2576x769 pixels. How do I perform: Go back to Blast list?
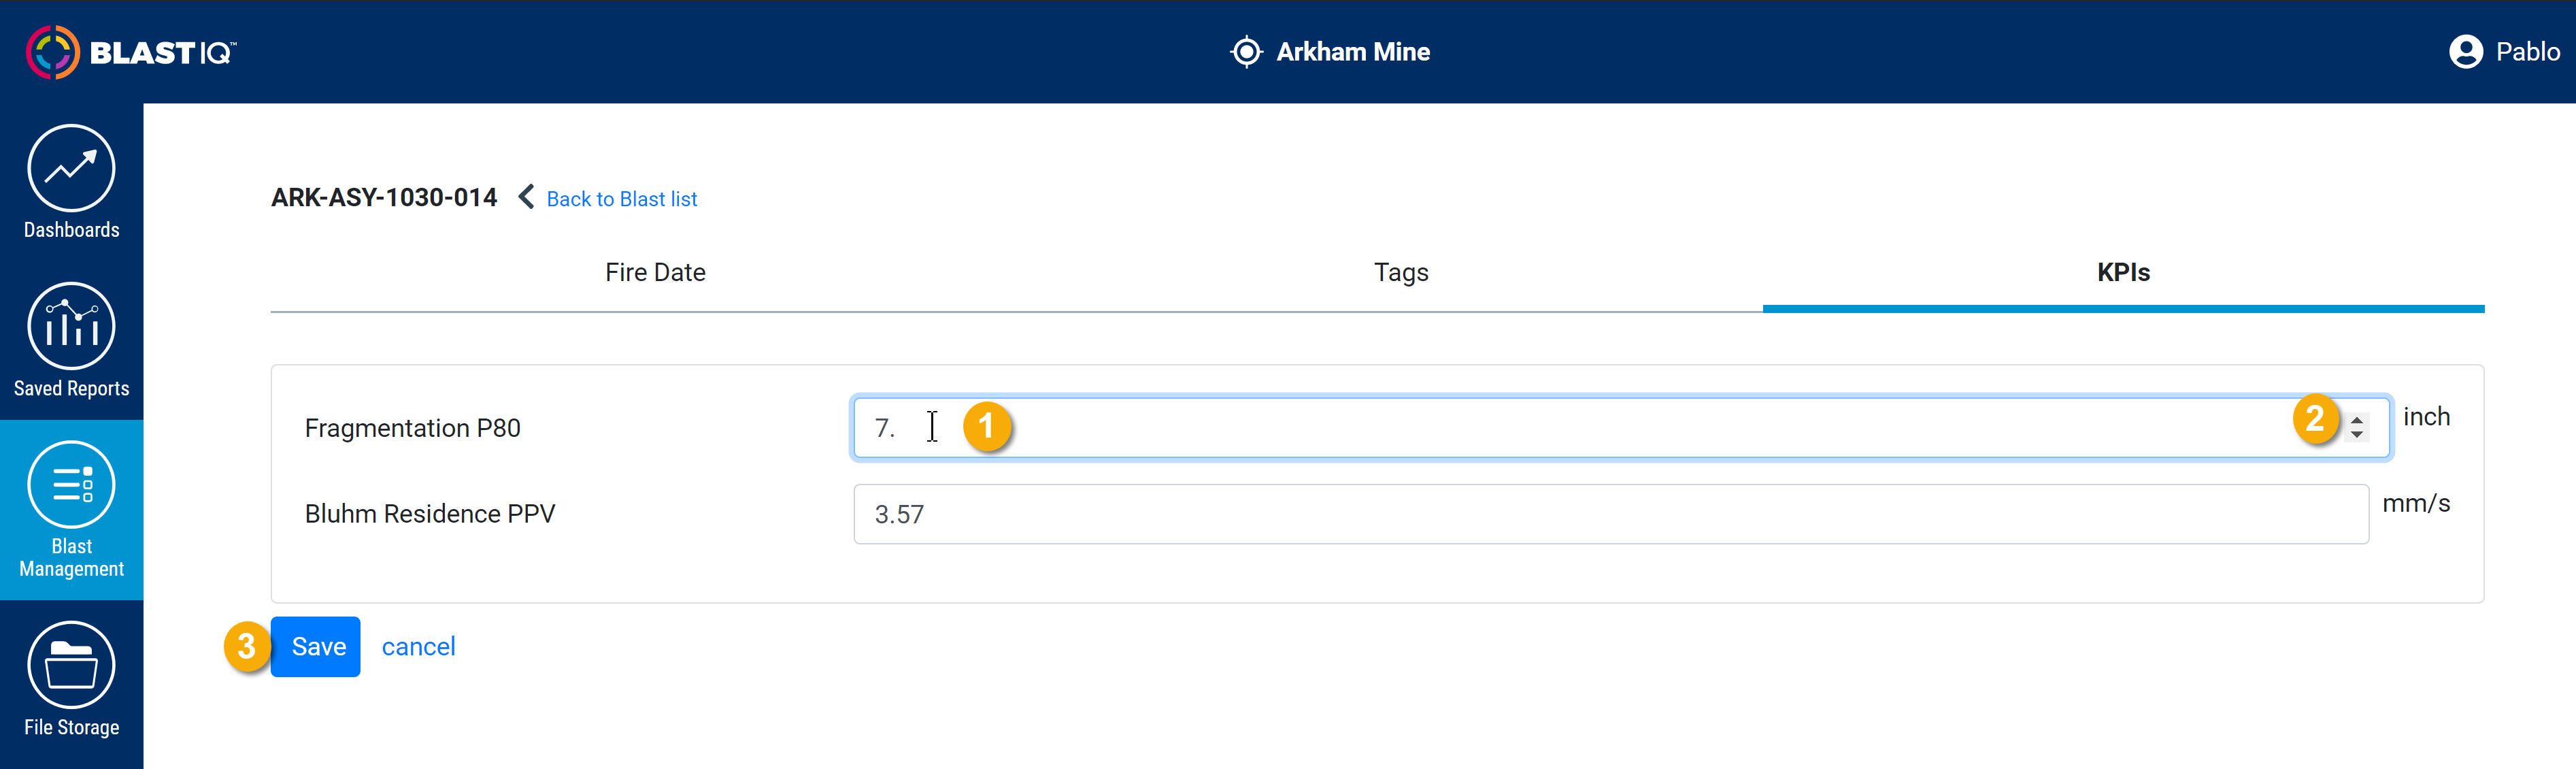[x=621, y=199]
